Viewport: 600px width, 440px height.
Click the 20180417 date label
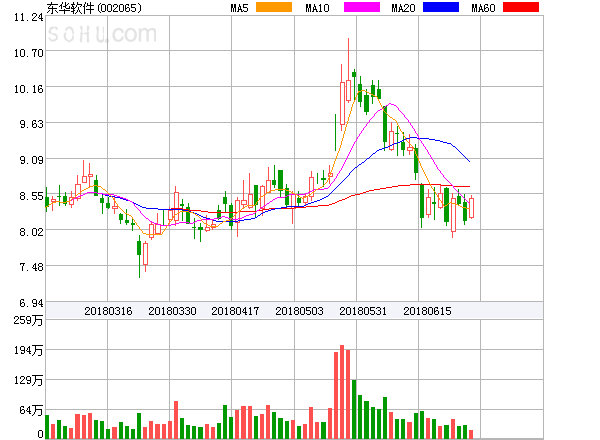point(235,311)
